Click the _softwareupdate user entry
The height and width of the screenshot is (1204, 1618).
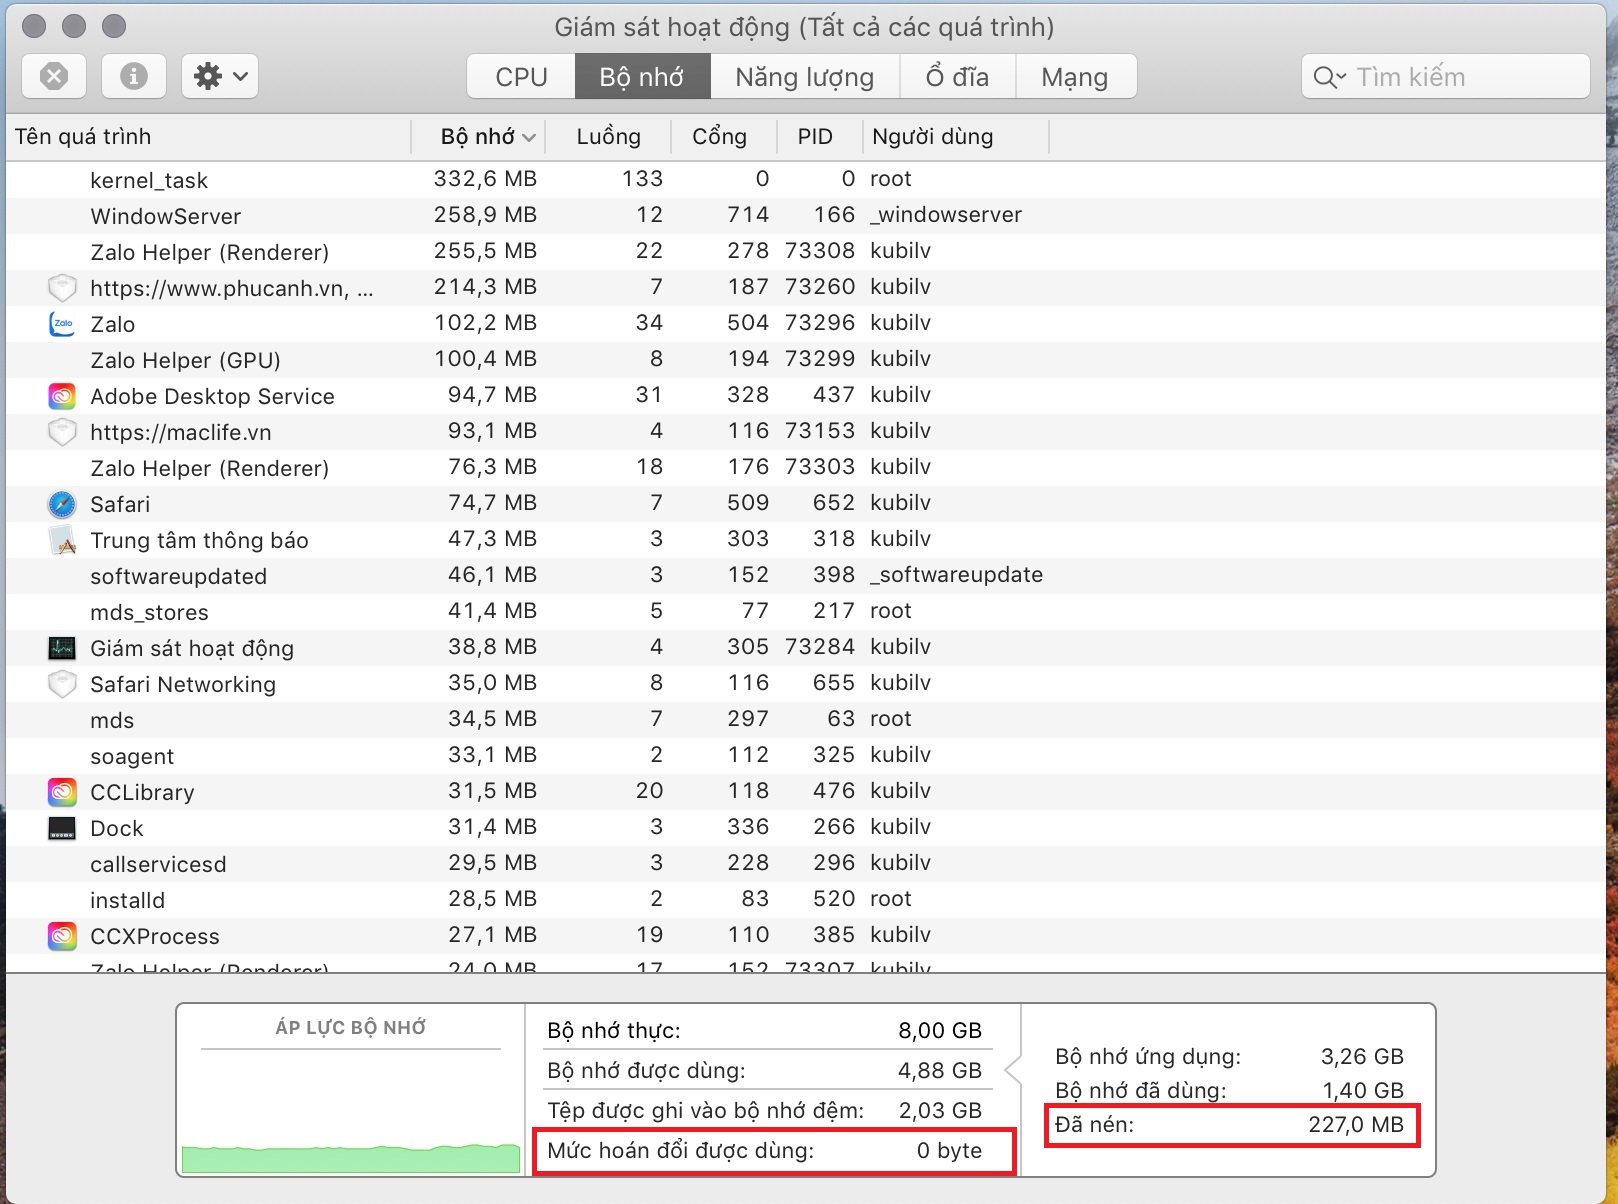(x=956, y=575)
